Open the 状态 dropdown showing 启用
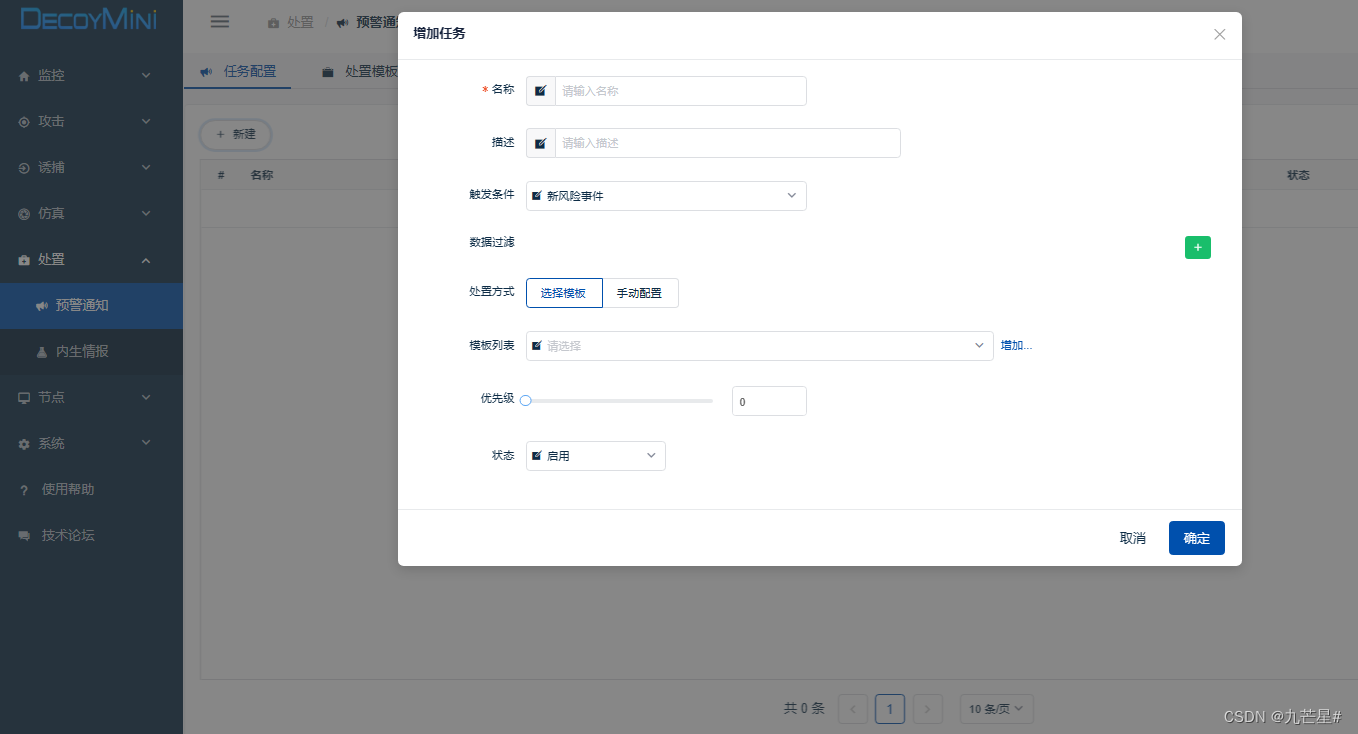Viewport: 1358px width, 734px height. tap(596, 456)
